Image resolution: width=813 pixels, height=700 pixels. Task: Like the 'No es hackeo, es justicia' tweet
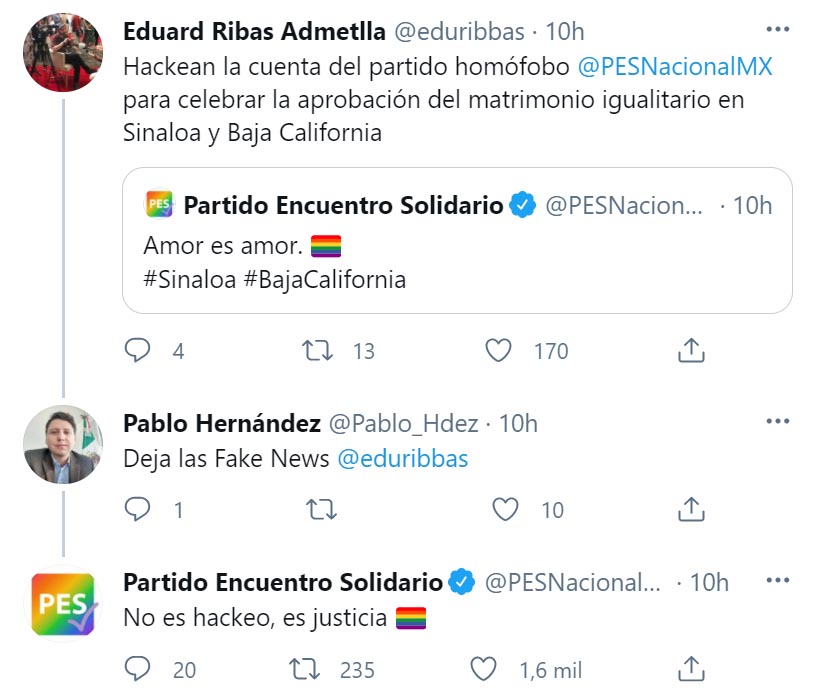484,669
